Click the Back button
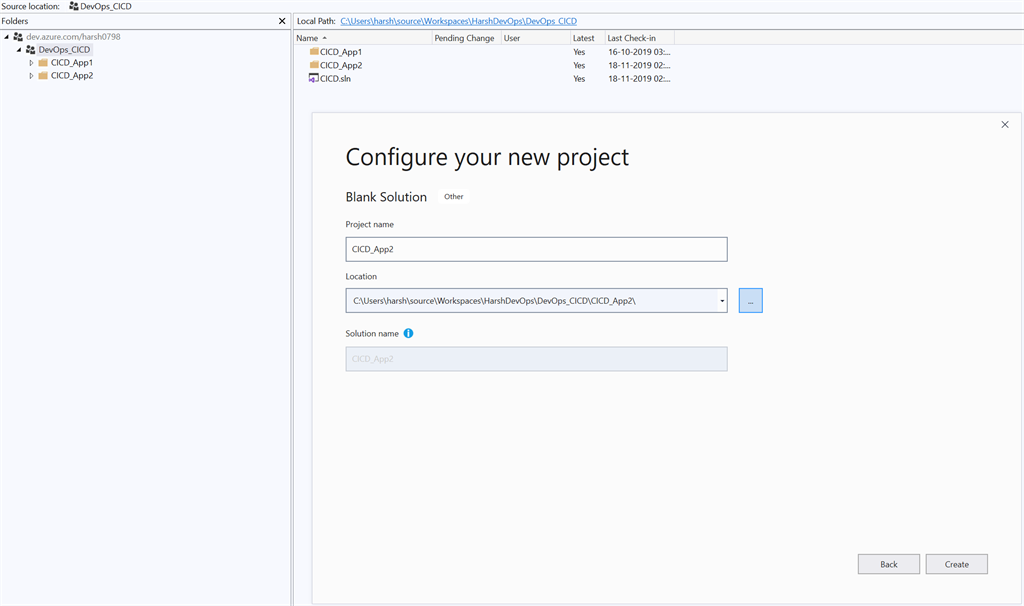The width and height of the screenshot is (1024, 606). (x=888, y=563)
